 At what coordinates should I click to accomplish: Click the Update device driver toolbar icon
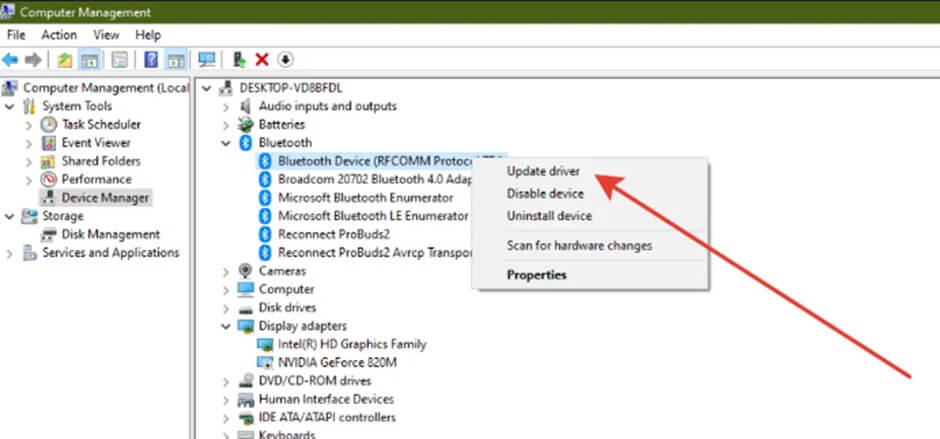coord(240,59)
